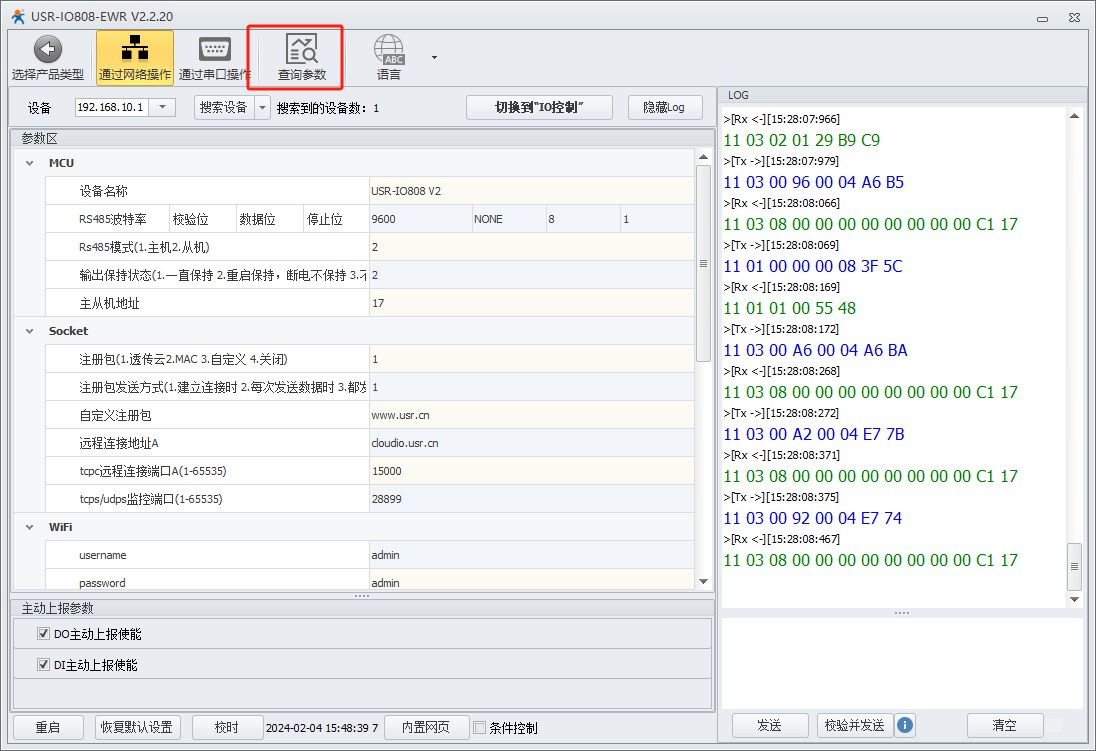Click the 查询参数 query icon

pos(301,50)
